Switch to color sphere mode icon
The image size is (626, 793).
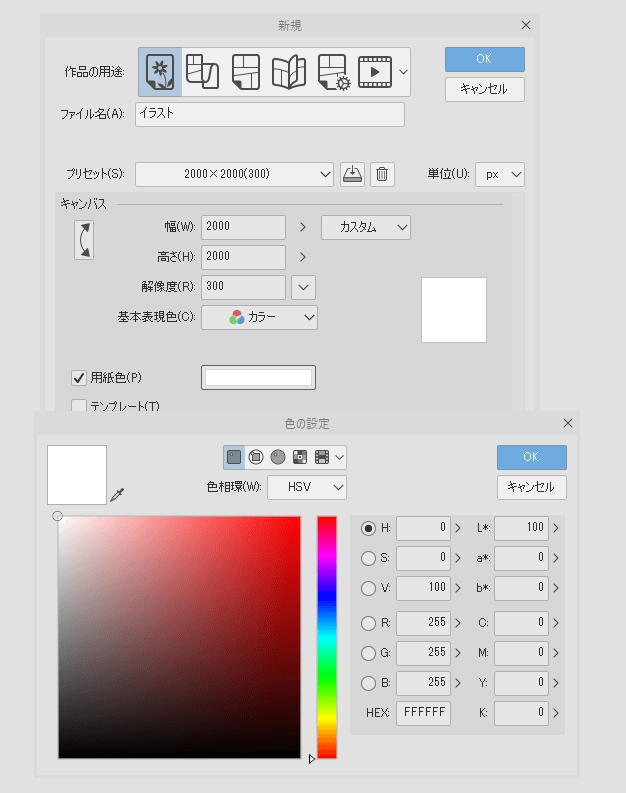point(278,457)
